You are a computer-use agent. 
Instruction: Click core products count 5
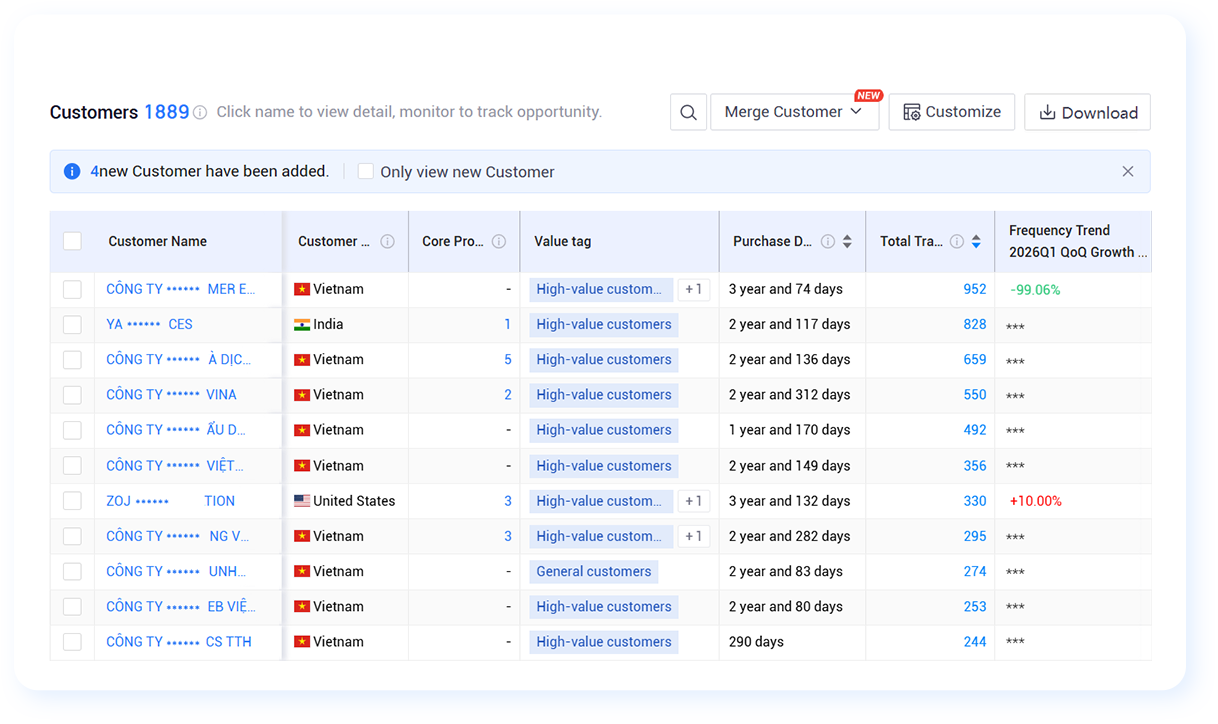pos(508,360)
